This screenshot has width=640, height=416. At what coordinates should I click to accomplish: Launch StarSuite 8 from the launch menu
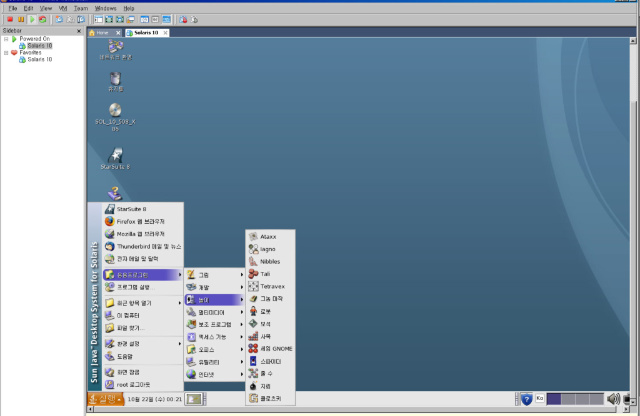(143, 209)
